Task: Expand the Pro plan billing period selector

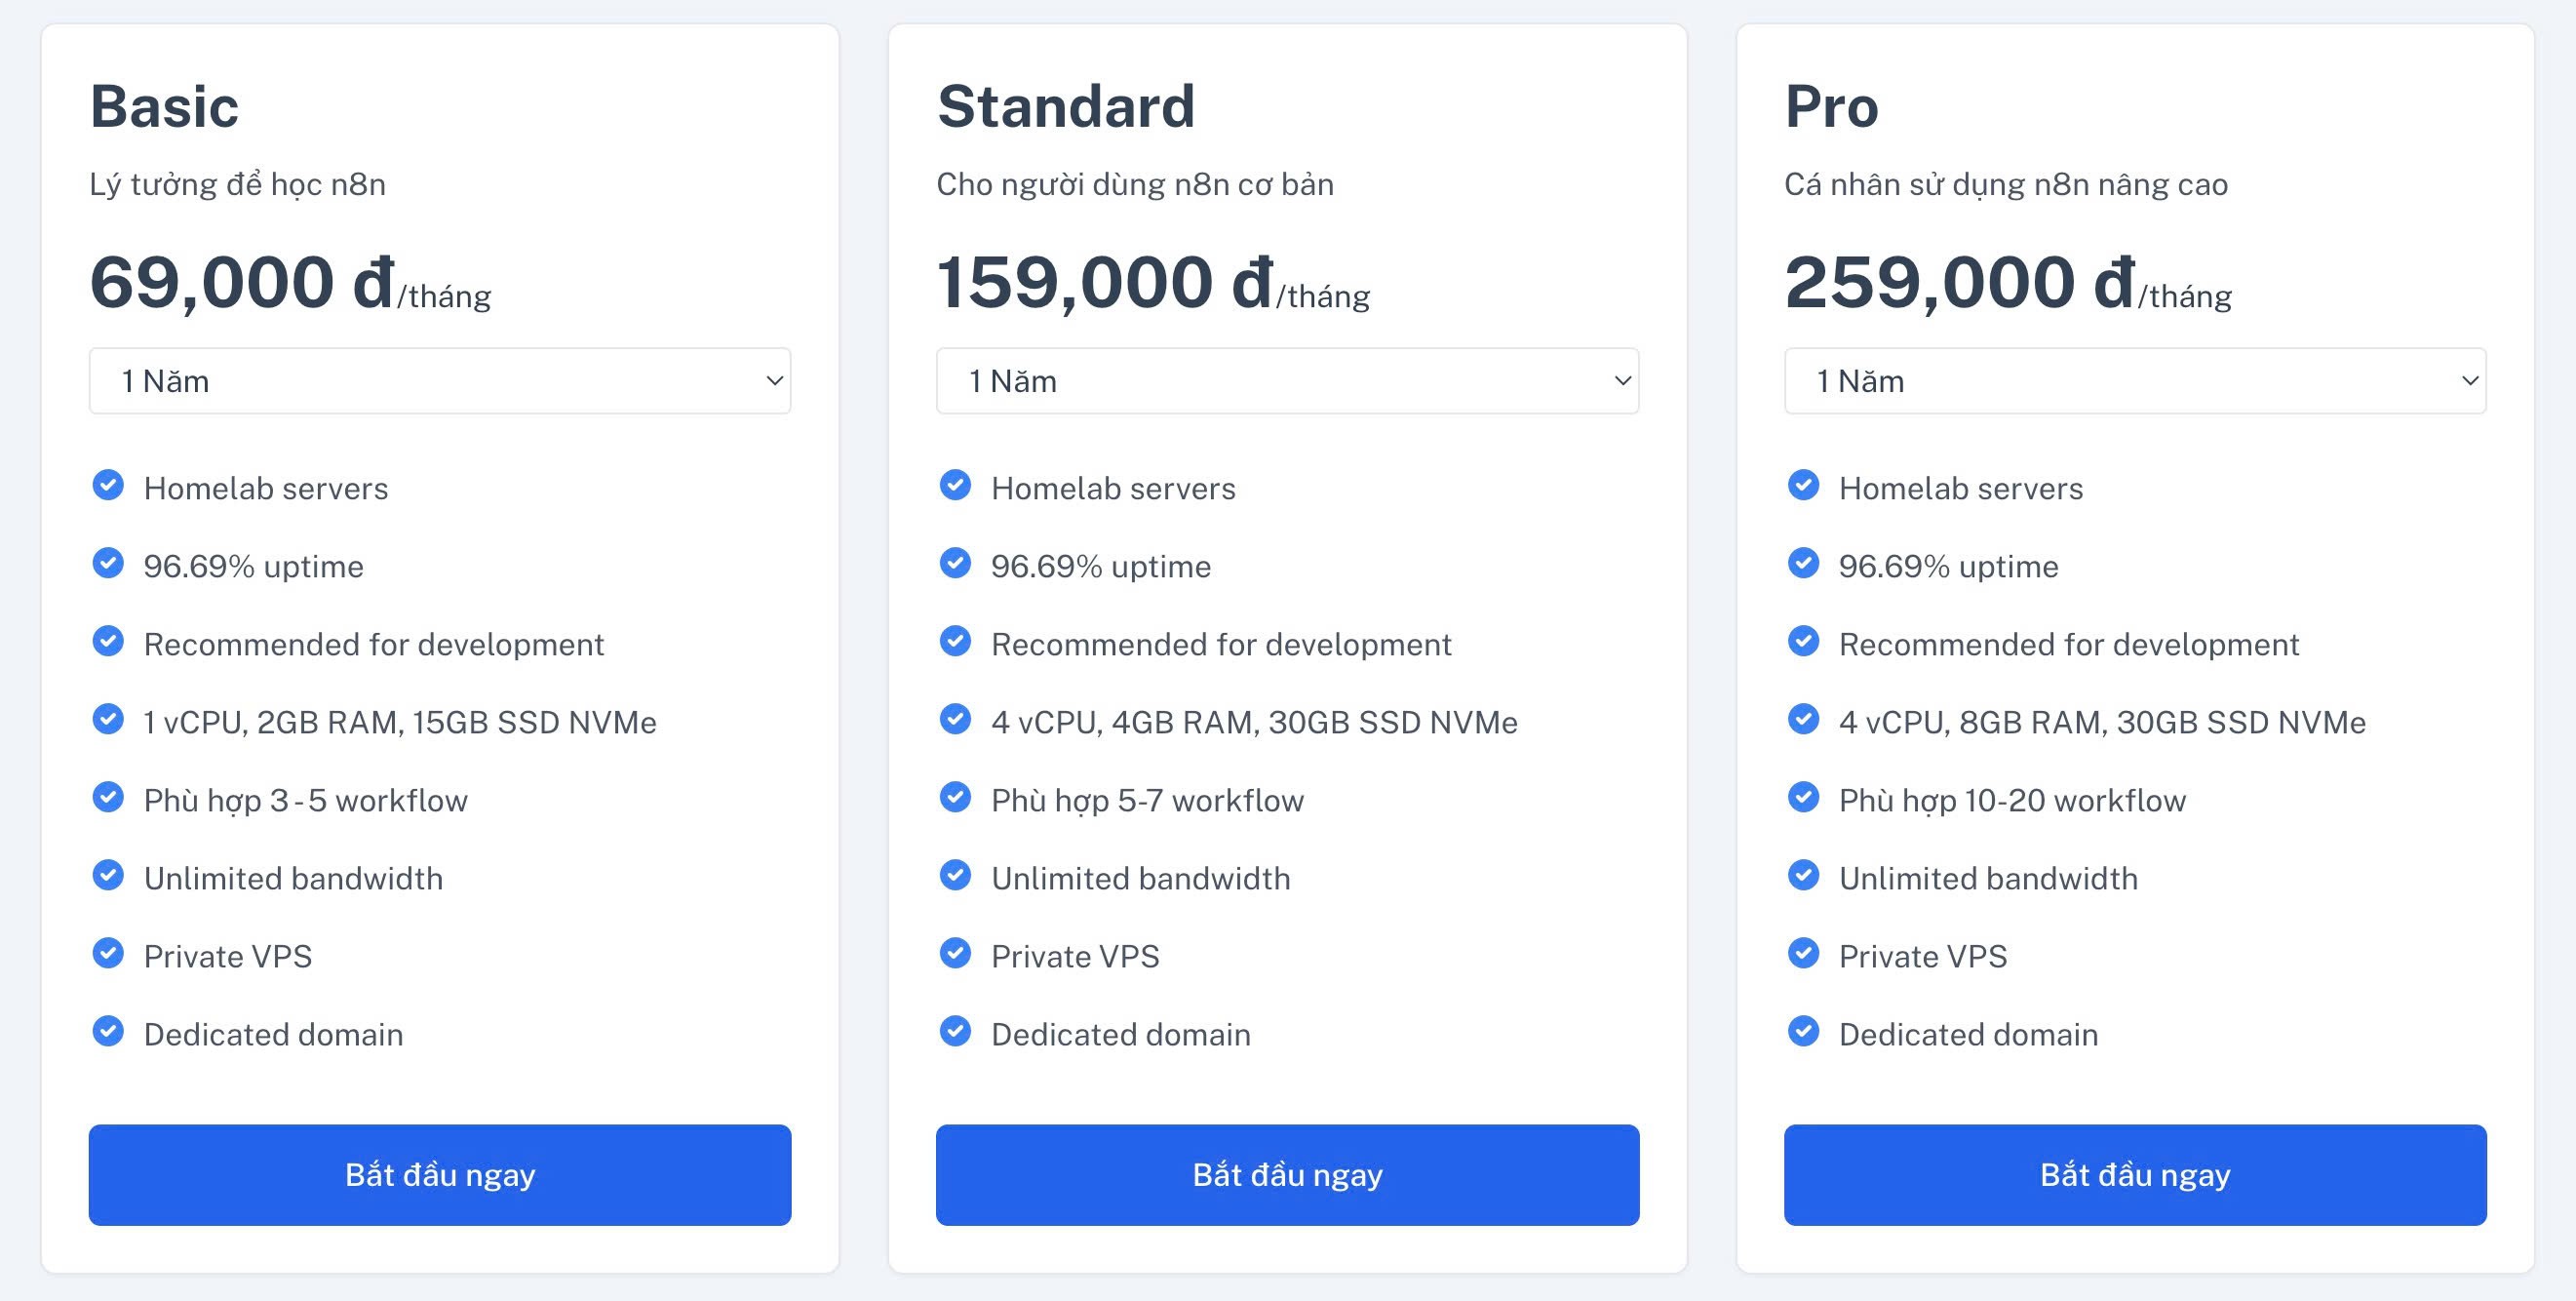Action: 2135,381
